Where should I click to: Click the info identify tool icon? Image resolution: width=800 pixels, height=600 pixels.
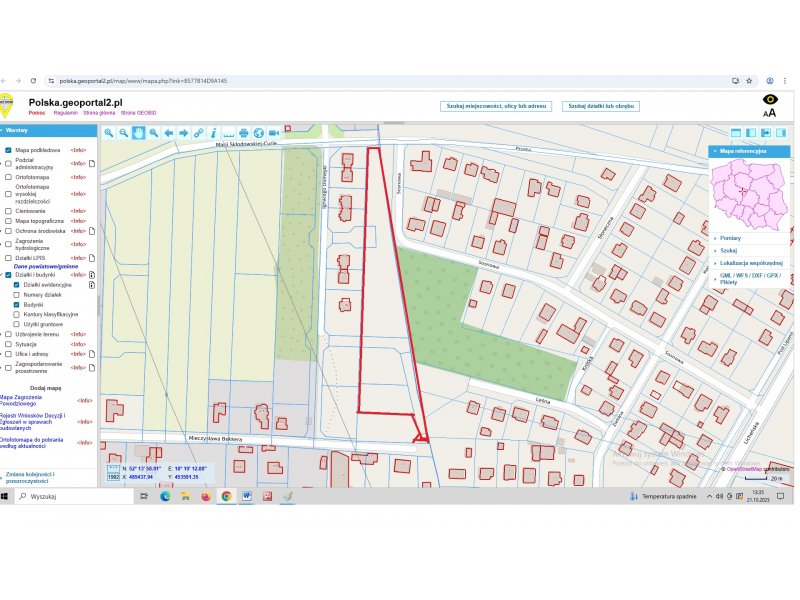(x=213, y=132)
